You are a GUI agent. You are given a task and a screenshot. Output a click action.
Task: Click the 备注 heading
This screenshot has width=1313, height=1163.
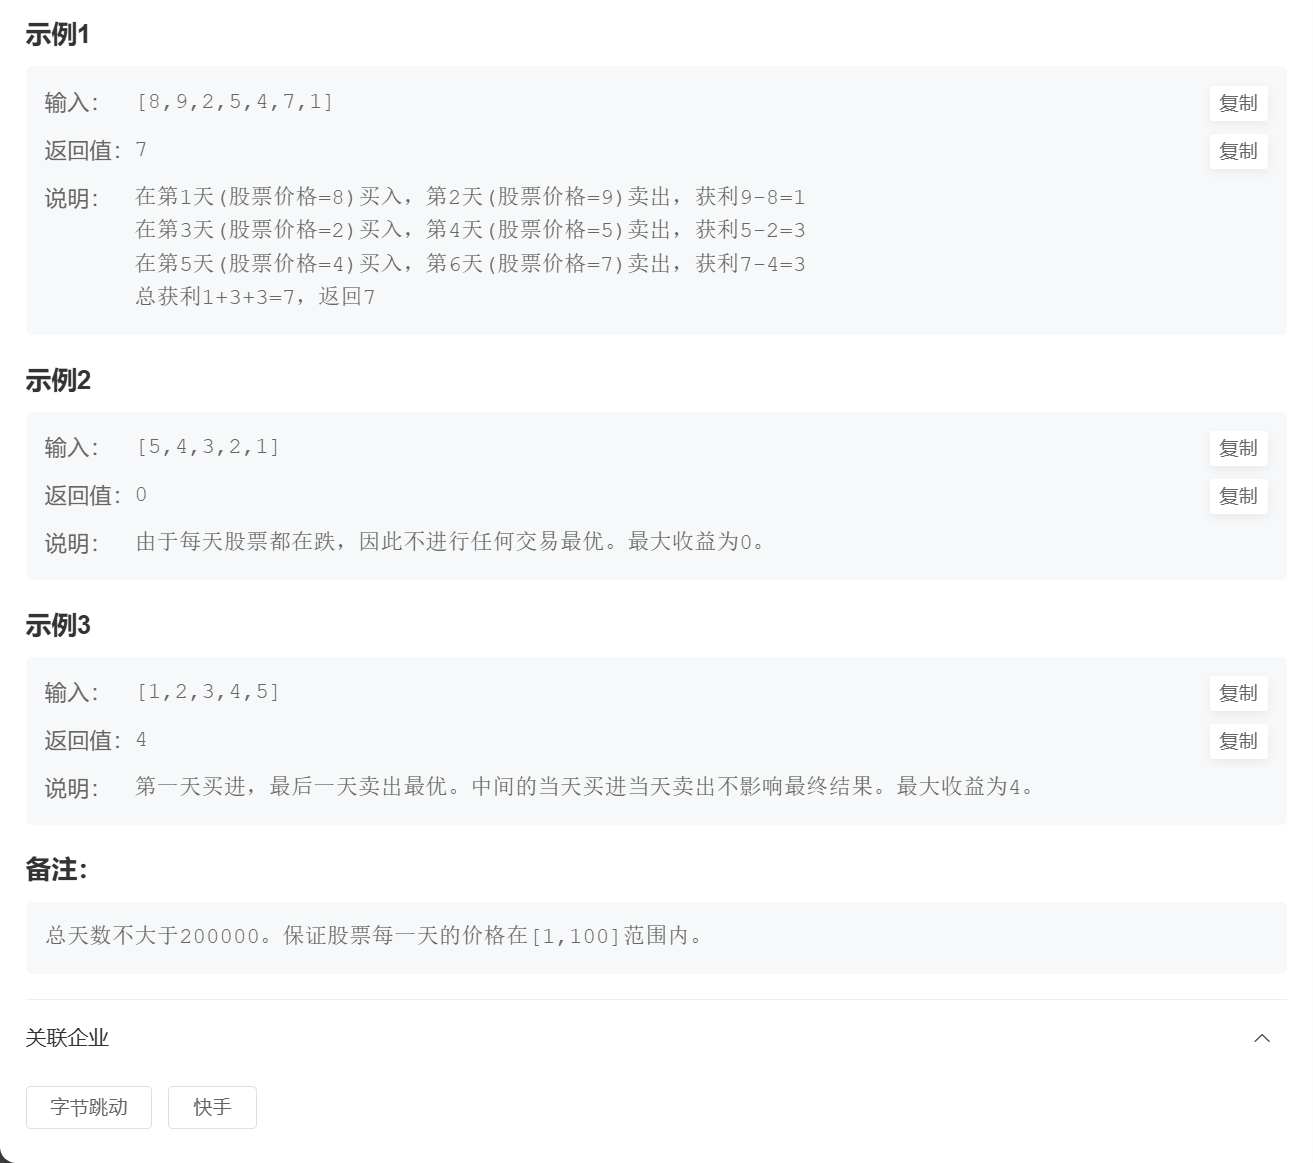[x=57, y=870]
